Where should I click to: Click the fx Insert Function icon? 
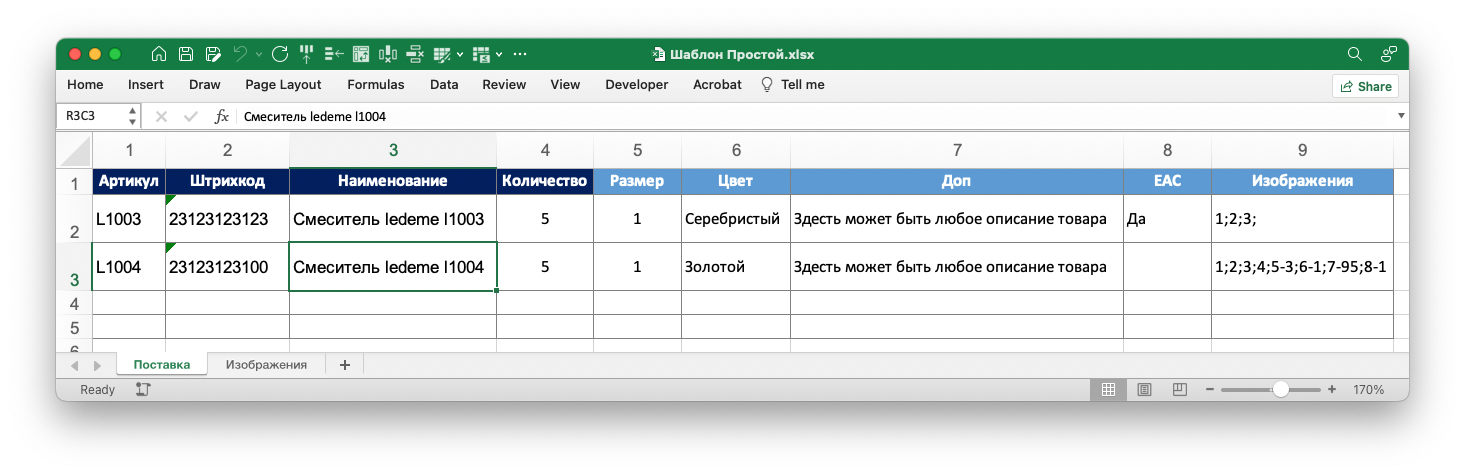tap(222, 117)
